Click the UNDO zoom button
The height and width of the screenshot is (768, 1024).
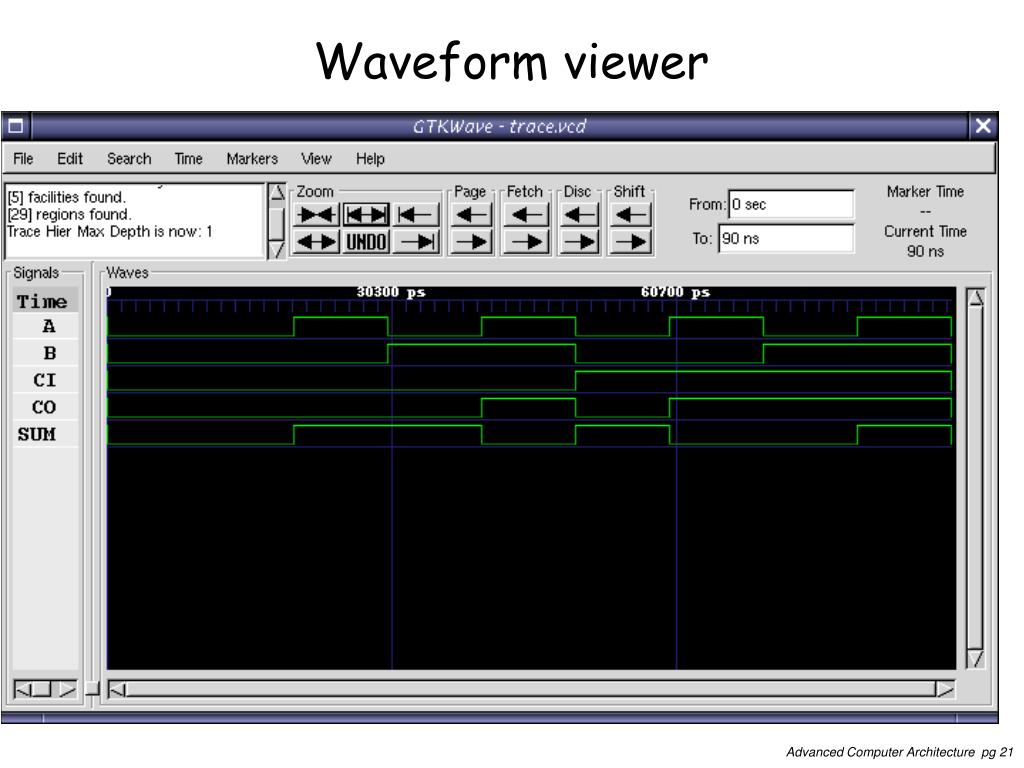pyautogui.click(x=366, y=242)
